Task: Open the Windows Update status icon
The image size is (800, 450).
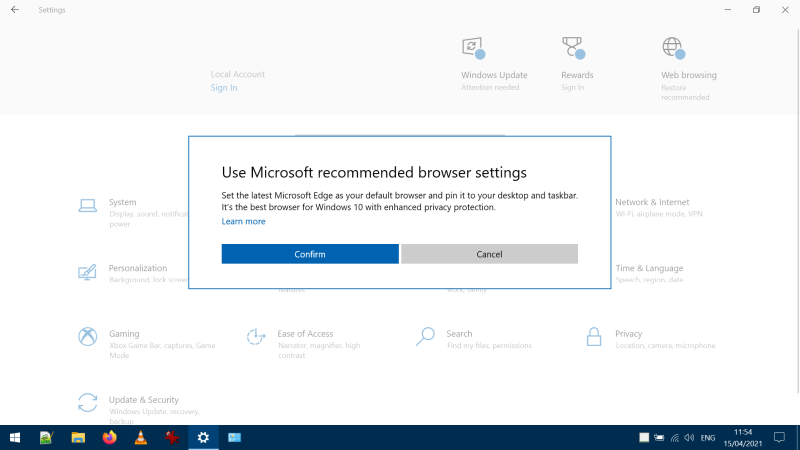Action: [473, 48]
